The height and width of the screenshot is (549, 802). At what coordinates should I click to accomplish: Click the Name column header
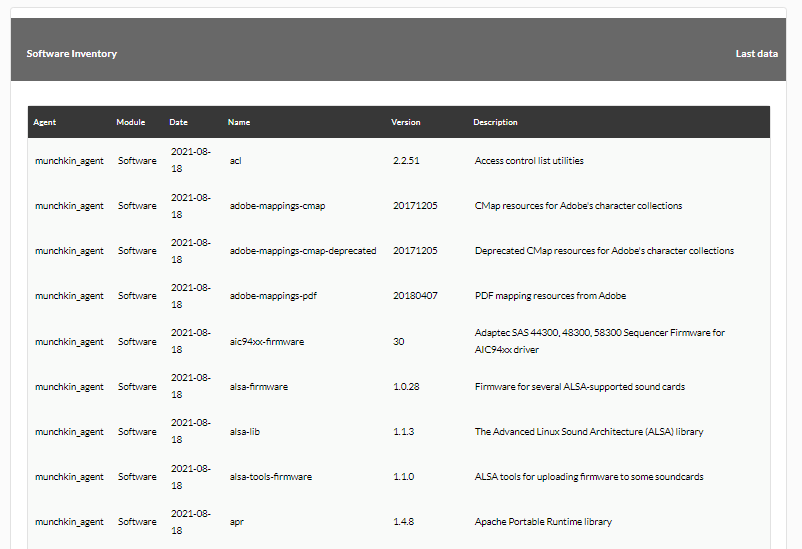239,122
